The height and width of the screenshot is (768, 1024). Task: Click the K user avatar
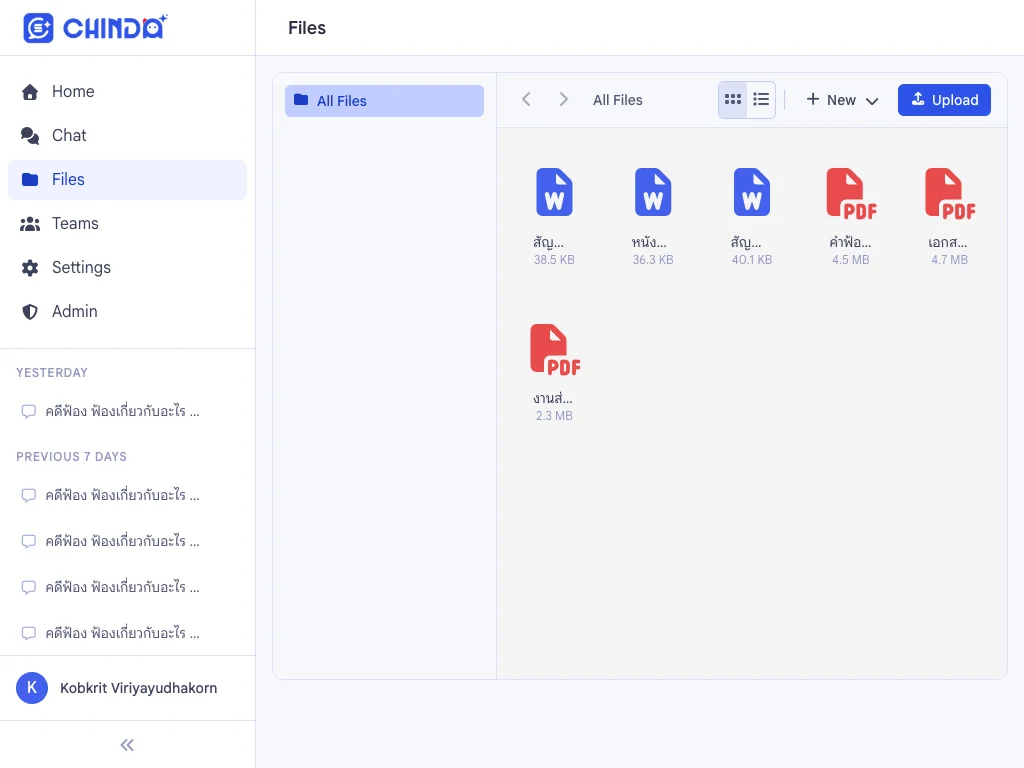point(32,688)
